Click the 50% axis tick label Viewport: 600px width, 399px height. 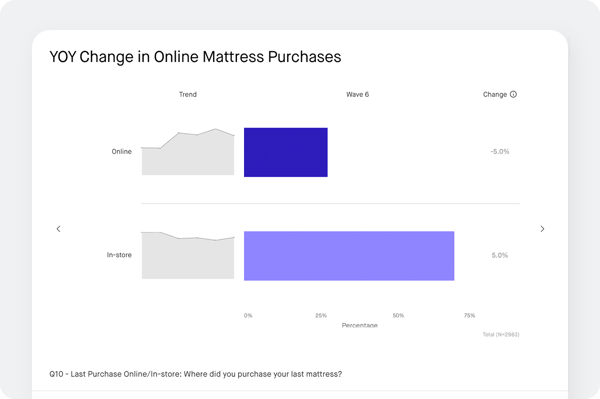point(398,316)
